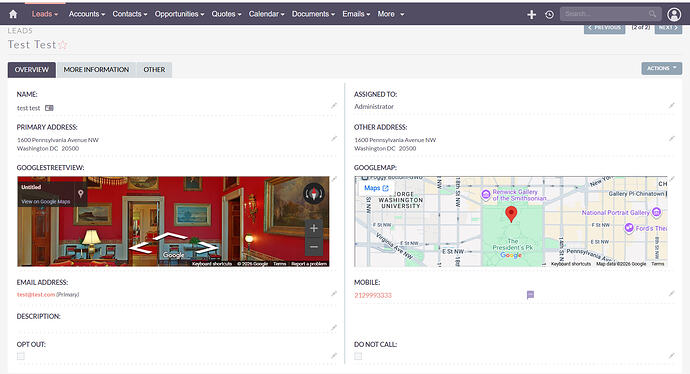Toggle the Opt Out checkbox
The width and height of the screenshot is (690, 374).
(x=21, y=356)
